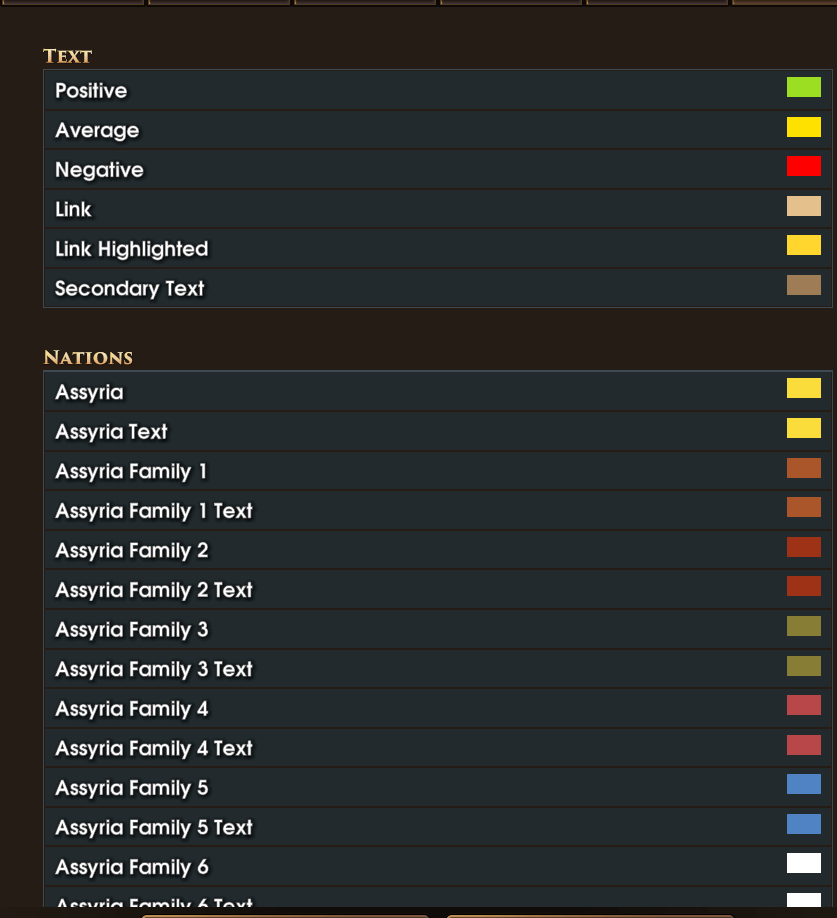Select the Negative red color swatch

(x=803, y=166)
